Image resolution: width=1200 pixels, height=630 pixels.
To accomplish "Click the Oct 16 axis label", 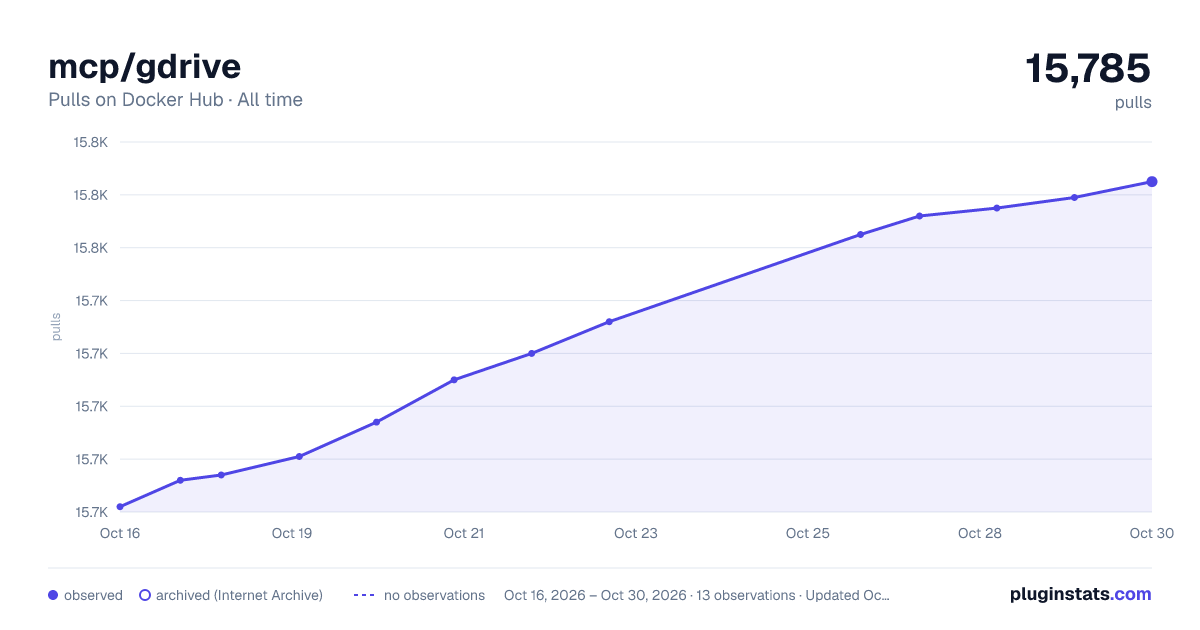I will click(120, 533).
